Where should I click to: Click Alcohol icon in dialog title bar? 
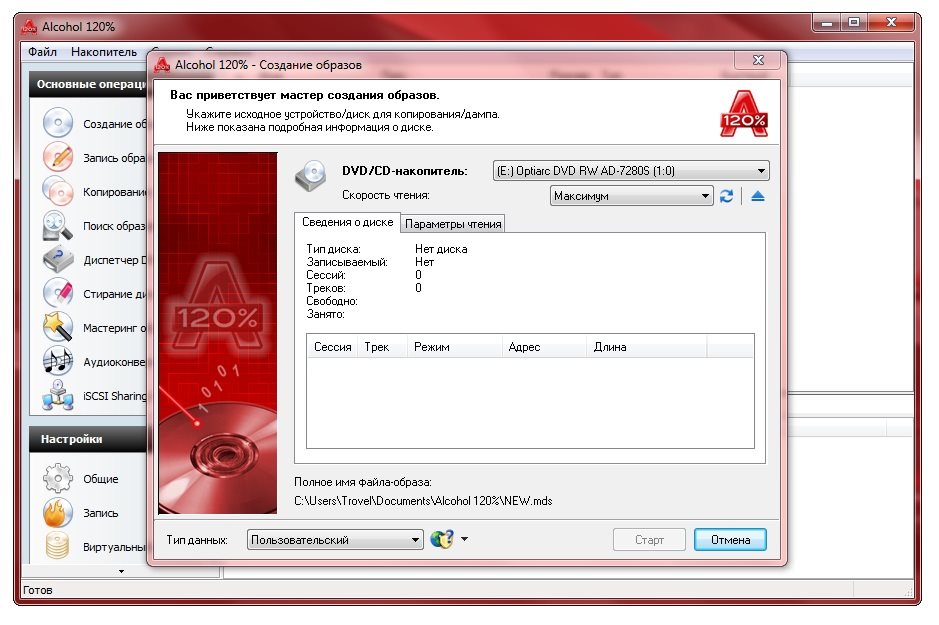click(162, 64)
